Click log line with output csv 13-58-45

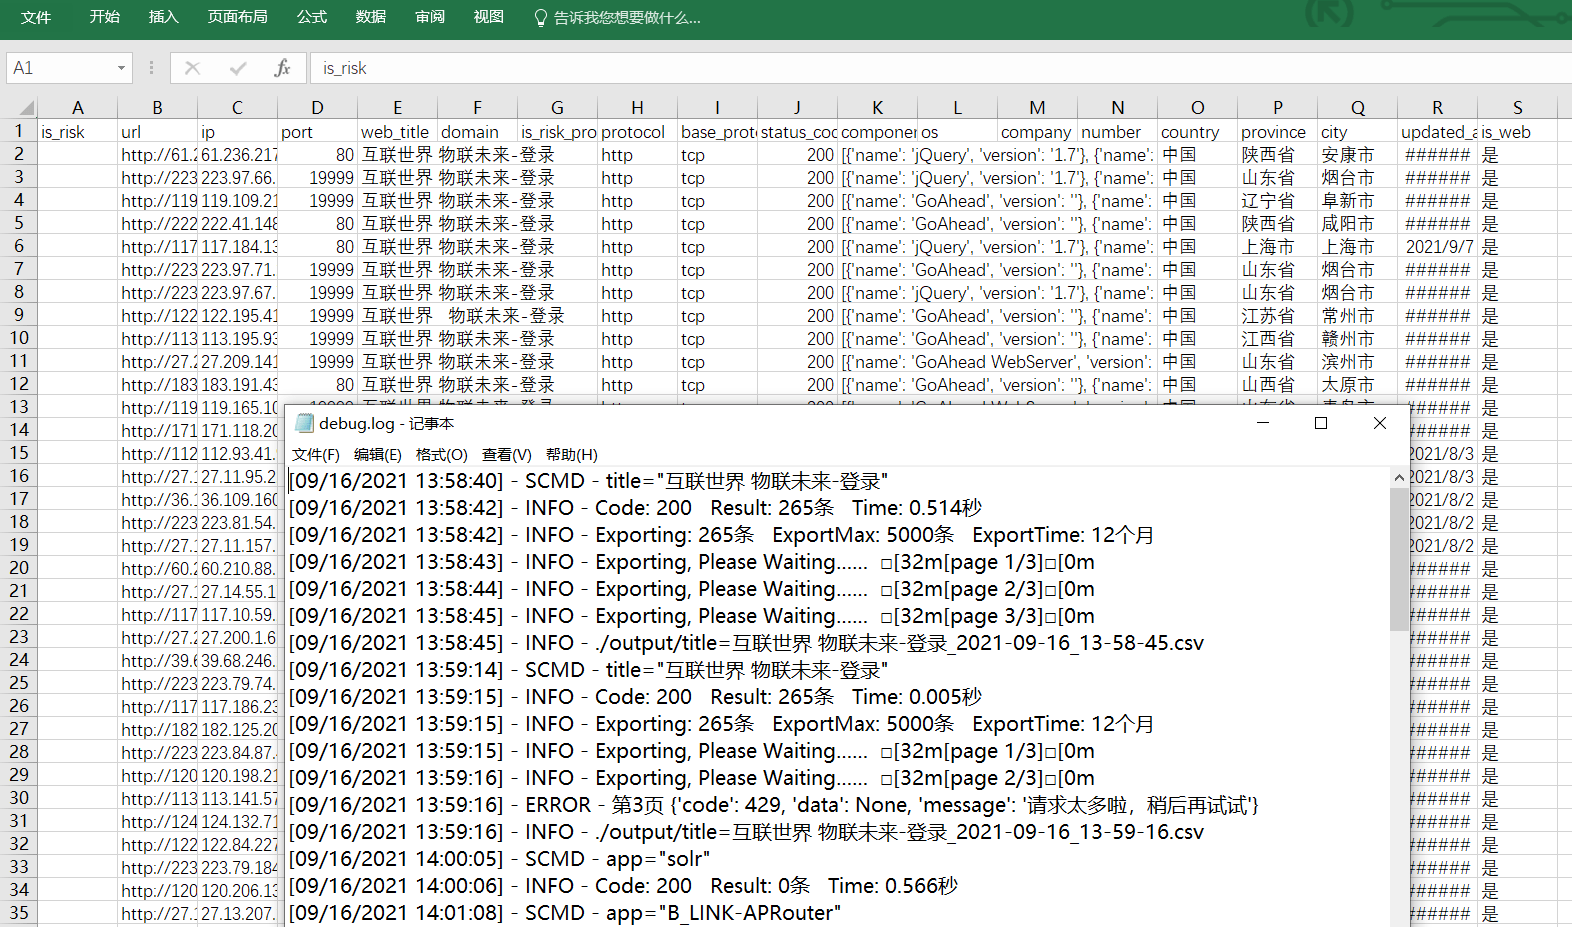pyautogui.click(x=747, y=643)
